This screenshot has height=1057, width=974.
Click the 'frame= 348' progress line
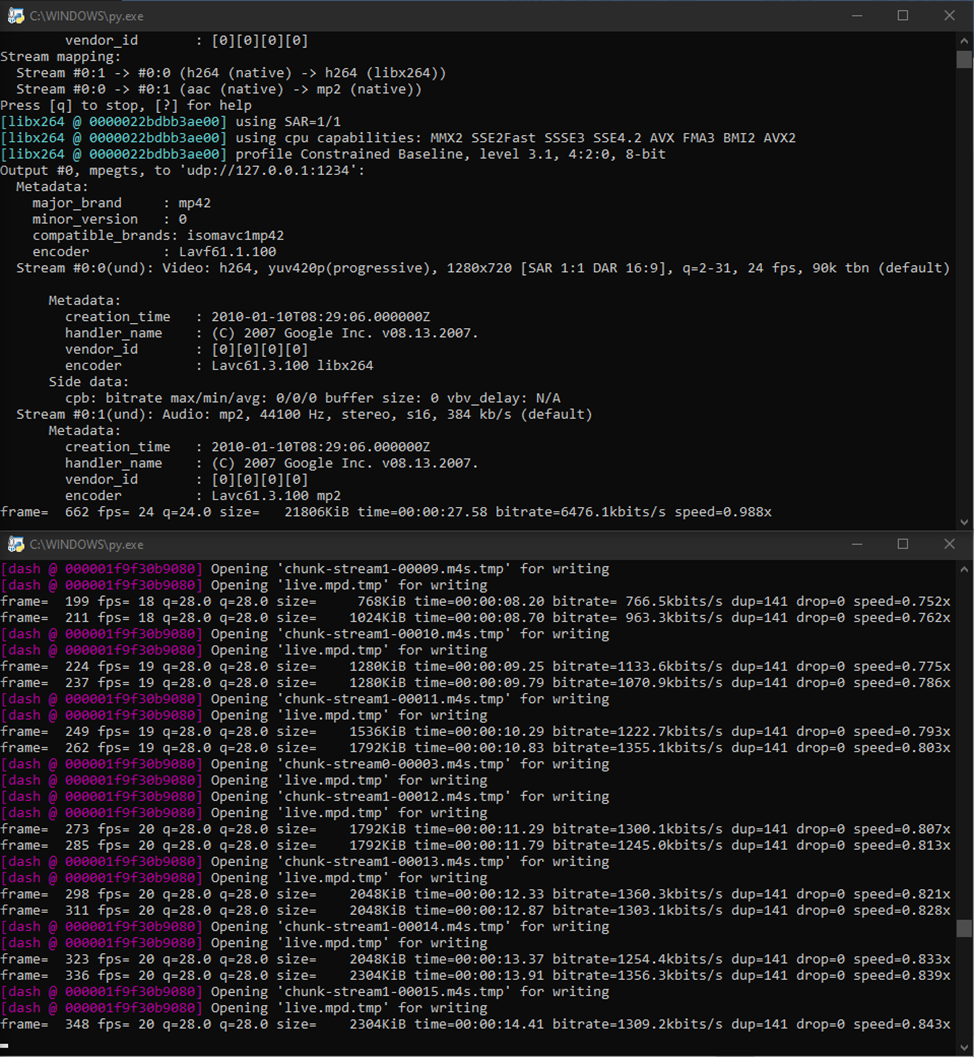tap(475, 1024)
